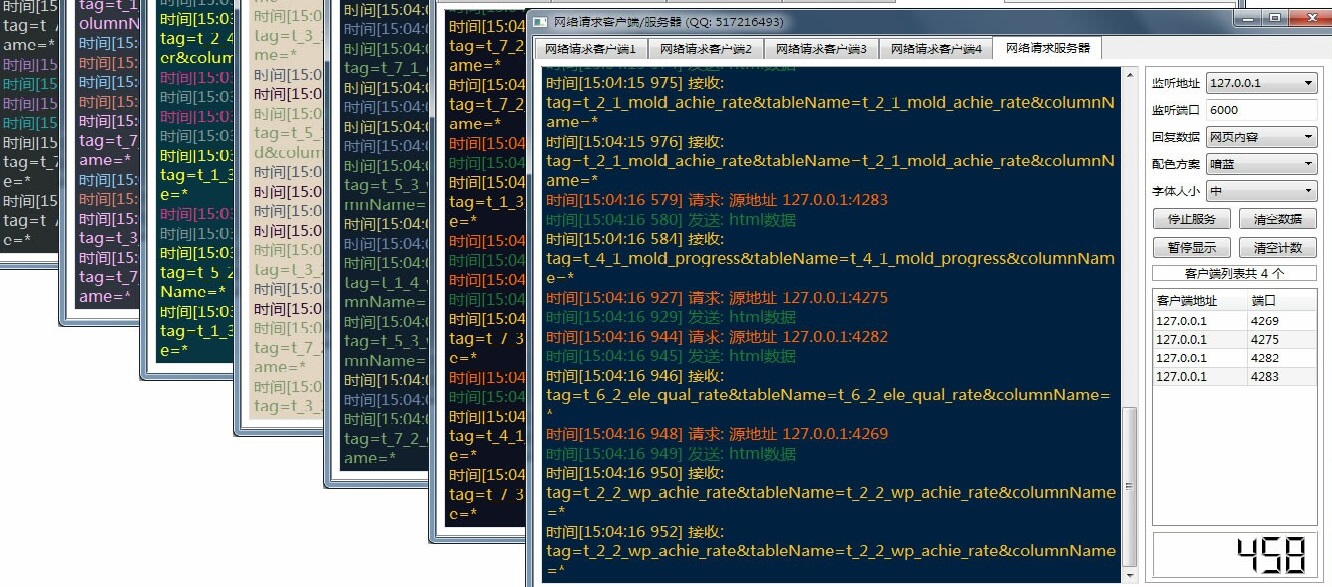Screen dimensions: 1332x587
Task: Click the 暂停显示 button
Action: point(1192,247)
